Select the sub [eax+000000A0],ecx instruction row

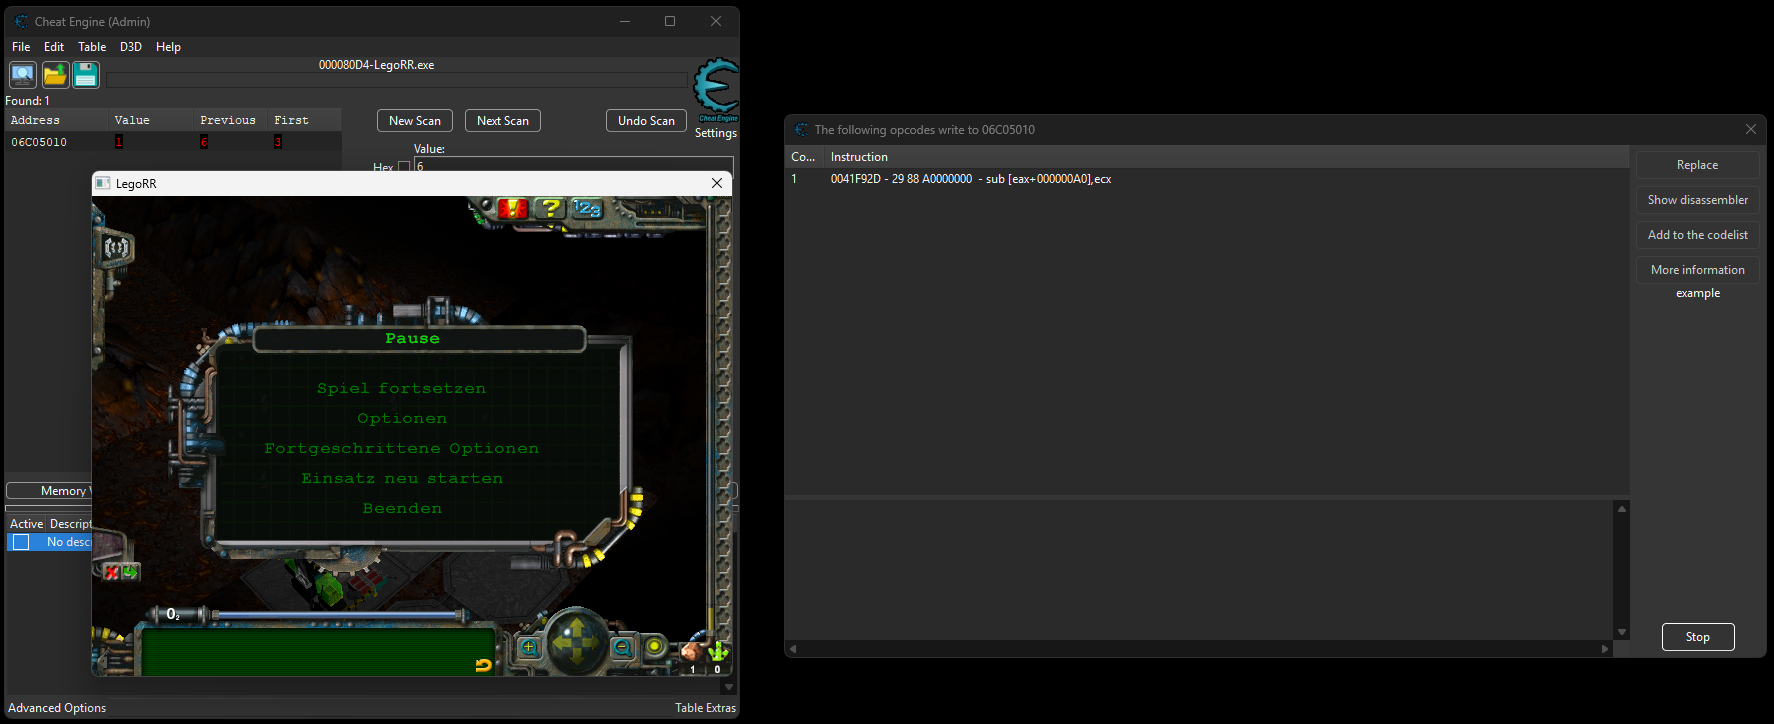[1207, 179]
